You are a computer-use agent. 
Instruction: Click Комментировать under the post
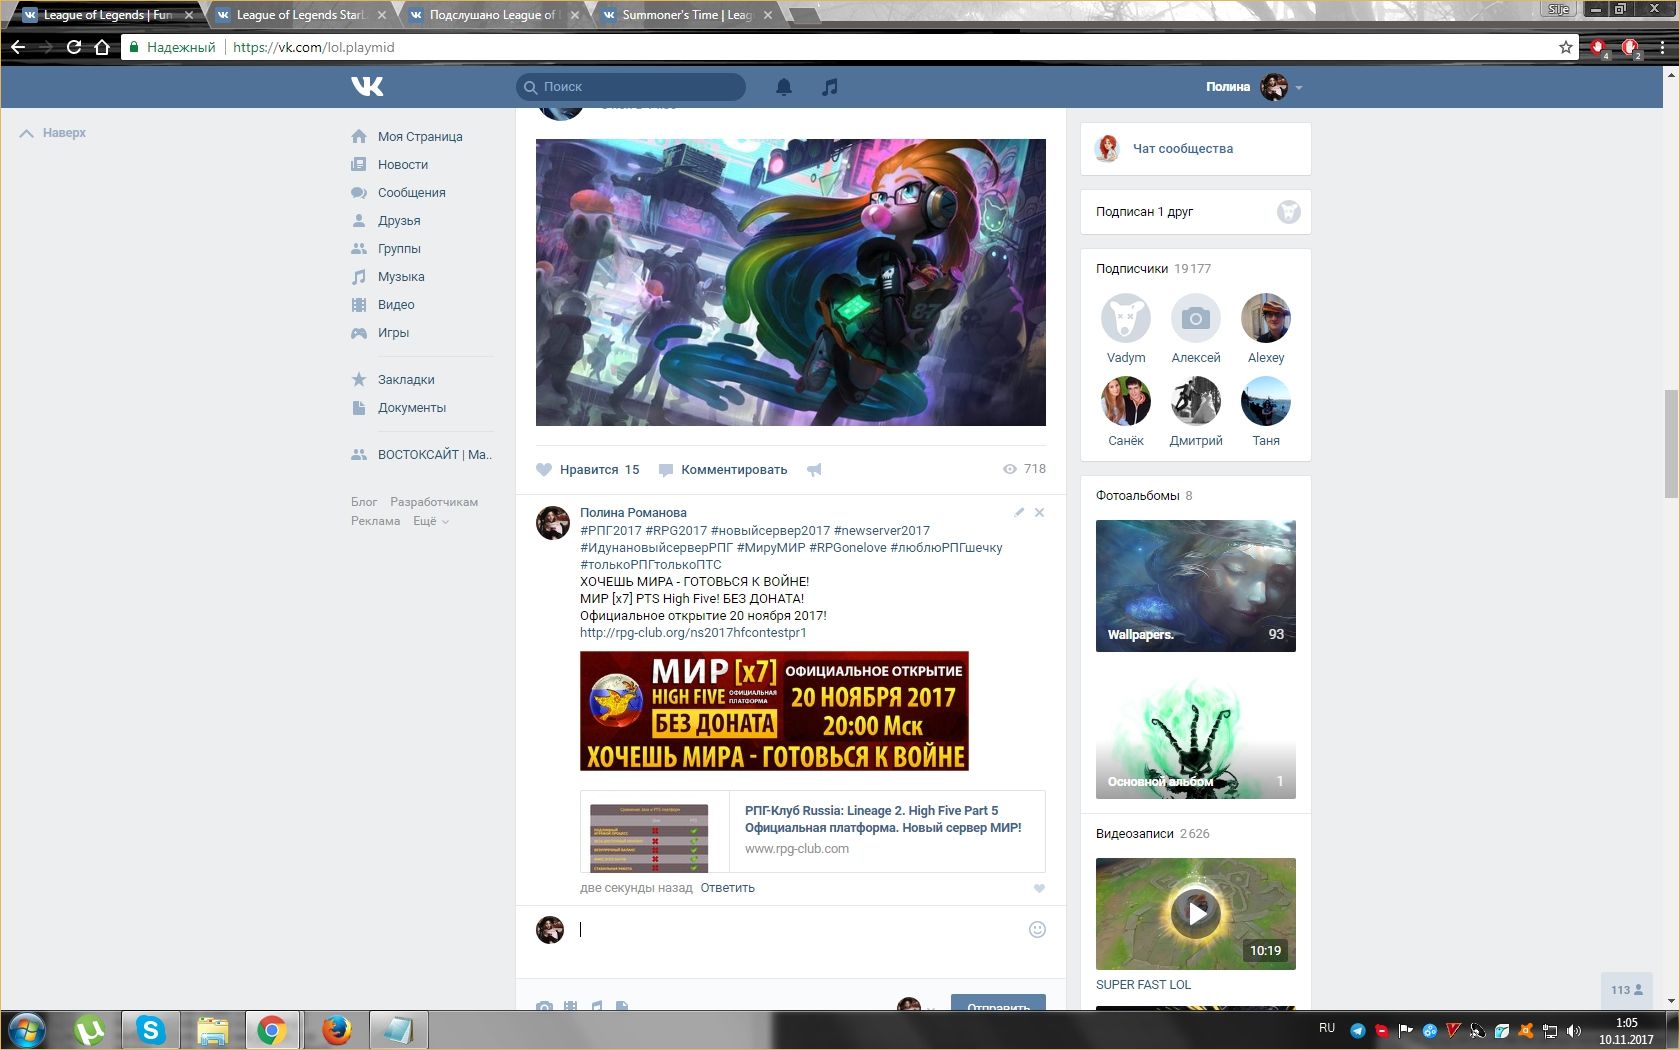723,470
